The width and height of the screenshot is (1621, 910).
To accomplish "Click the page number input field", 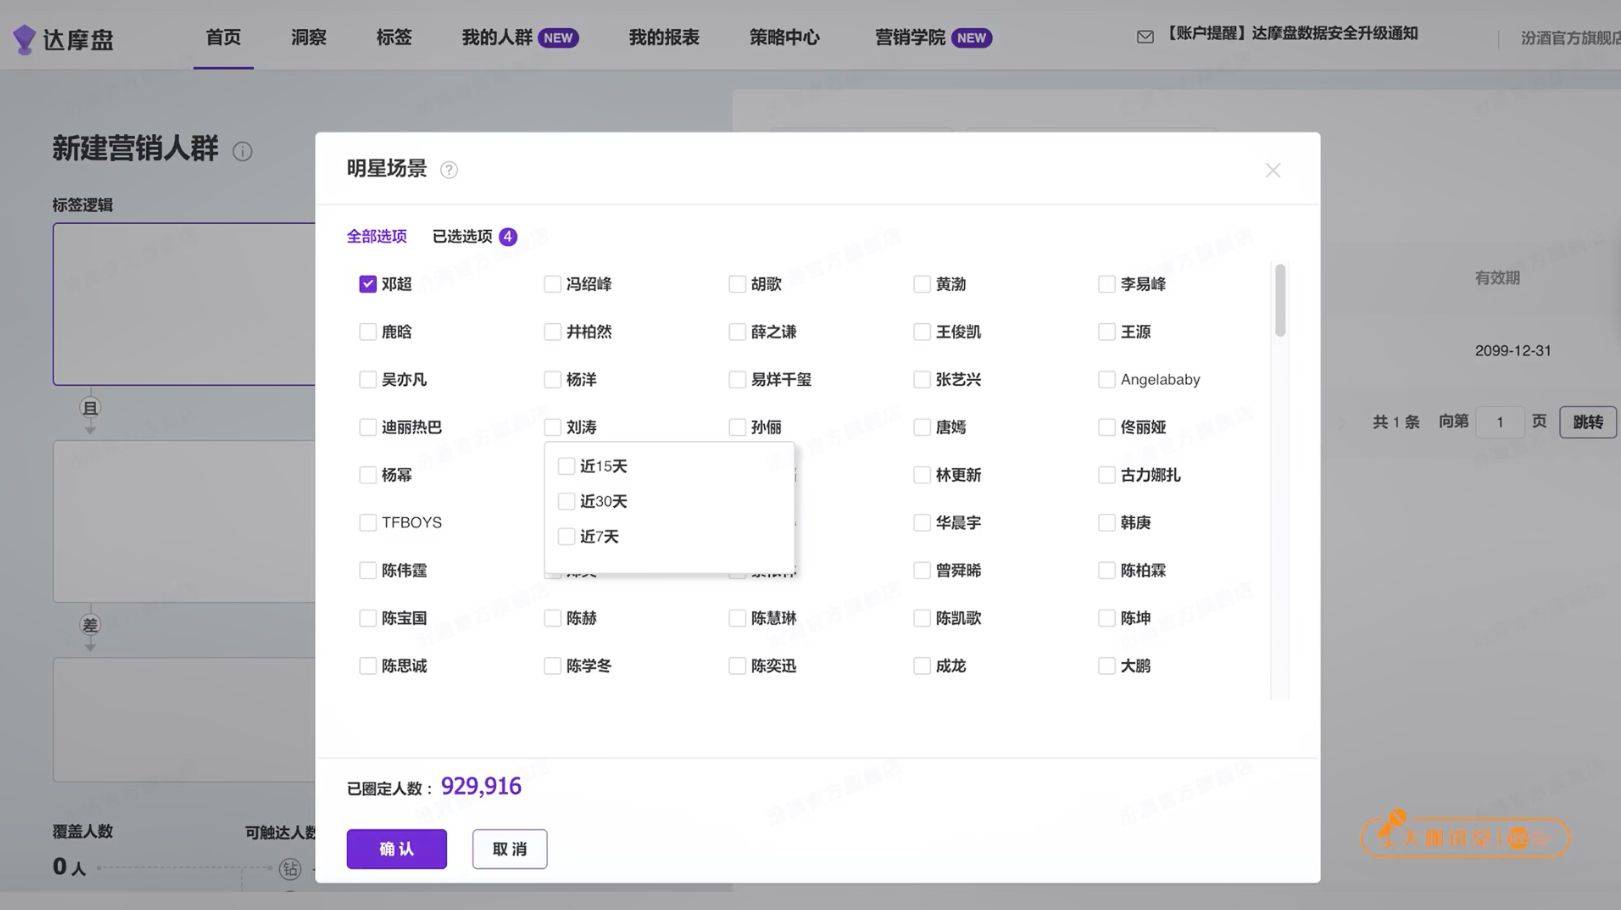I will [1500, 422].
